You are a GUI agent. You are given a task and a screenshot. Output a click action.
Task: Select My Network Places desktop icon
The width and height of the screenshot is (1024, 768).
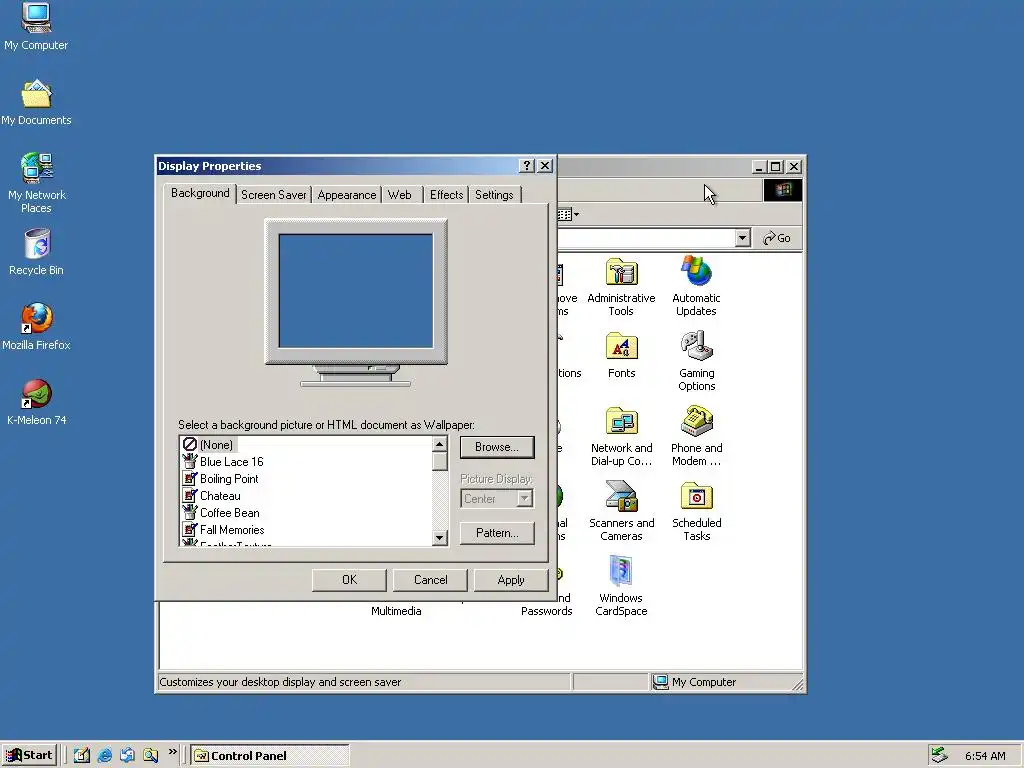pos(36,183)
